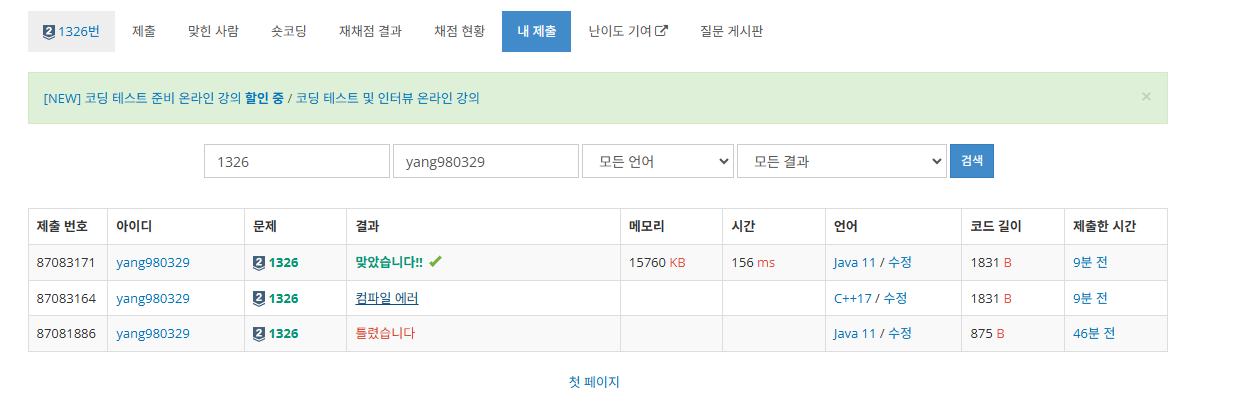Click the green checkmark next to 맞았습니다!!

[435, 262]
